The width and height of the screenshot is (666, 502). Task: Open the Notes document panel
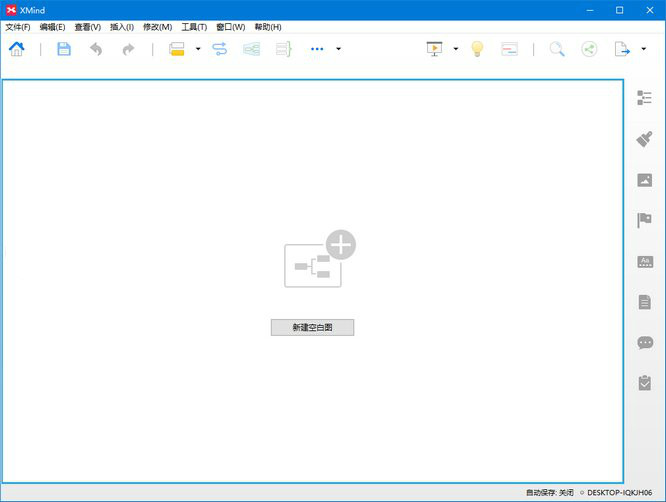(x=644, y=302)
